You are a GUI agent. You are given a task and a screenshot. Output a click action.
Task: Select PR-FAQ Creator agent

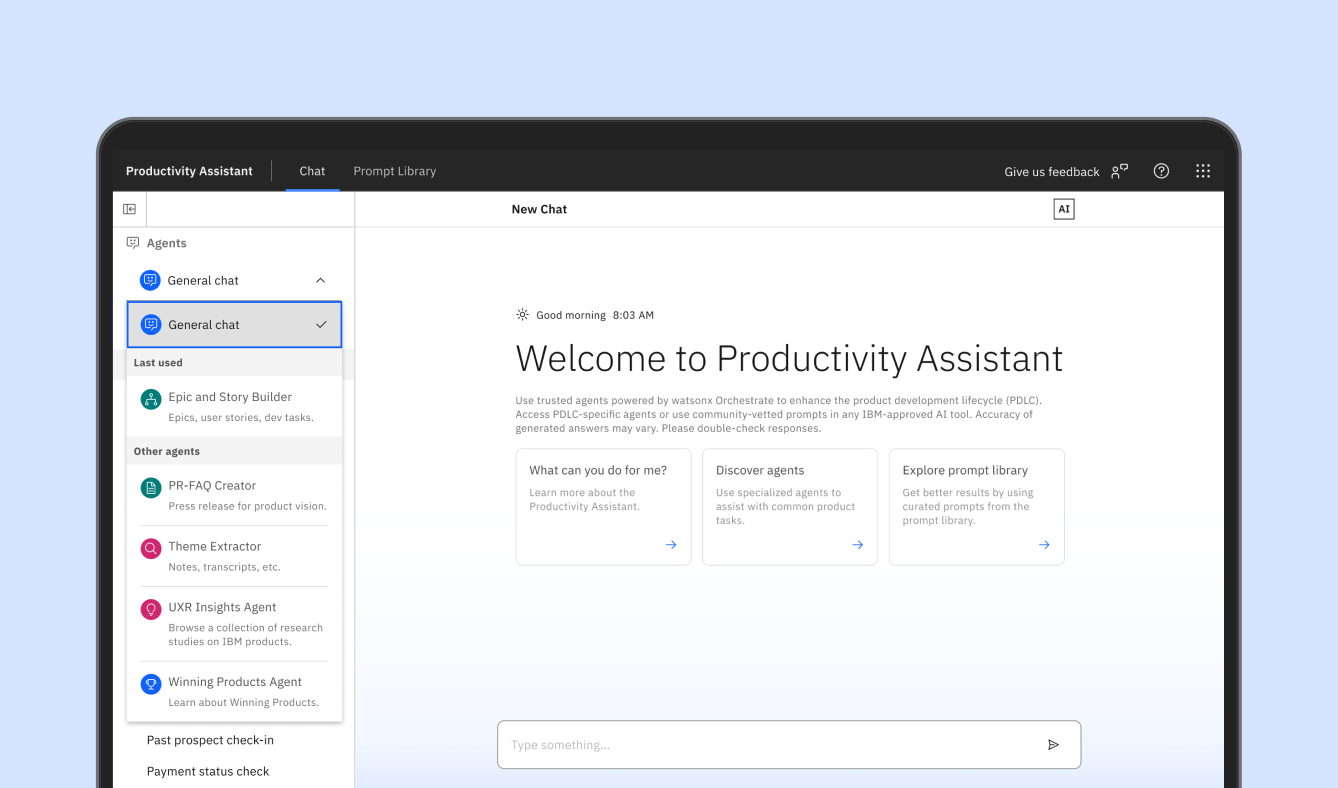point(235,495)
